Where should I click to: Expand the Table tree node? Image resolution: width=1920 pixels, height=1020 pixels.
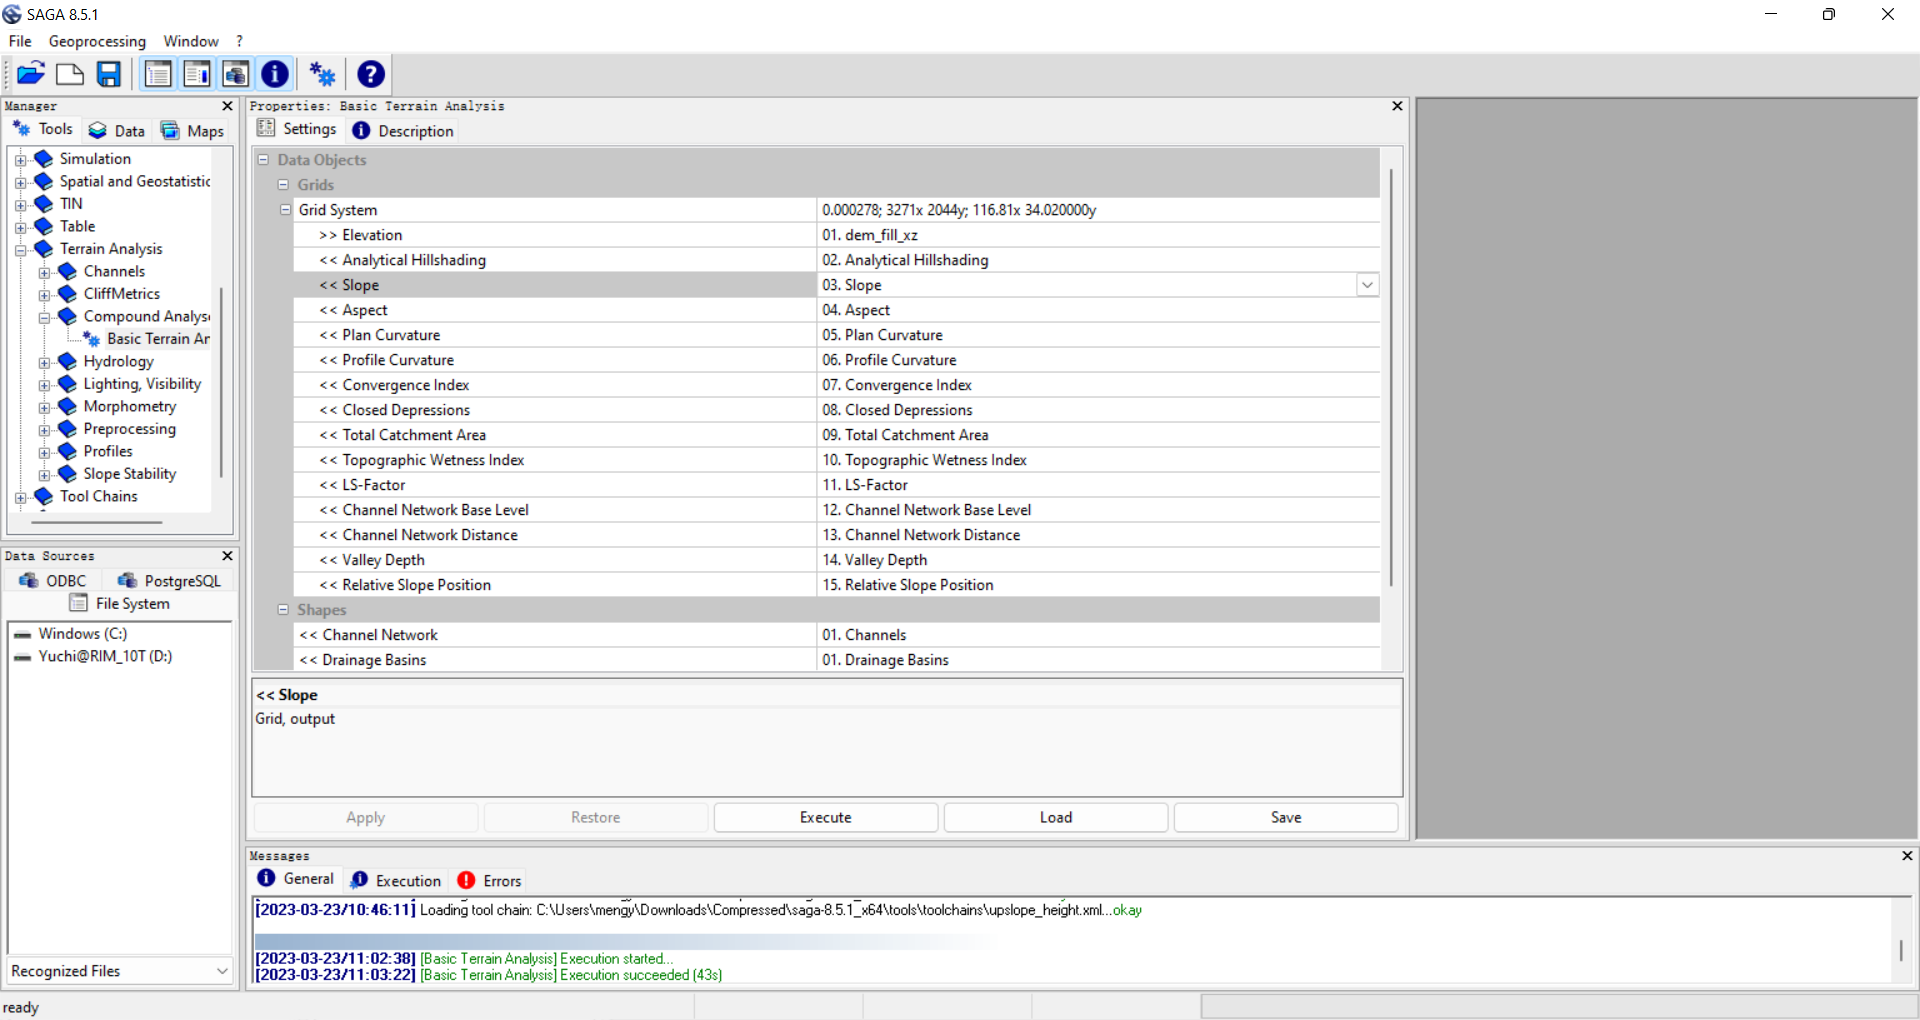20,227
